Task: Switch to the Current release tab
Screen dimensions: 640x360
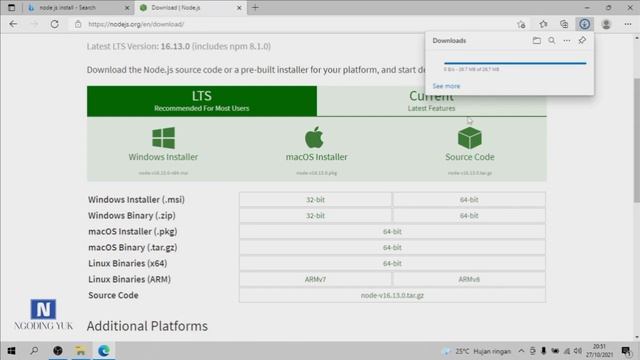Action: tap(431, 101)
